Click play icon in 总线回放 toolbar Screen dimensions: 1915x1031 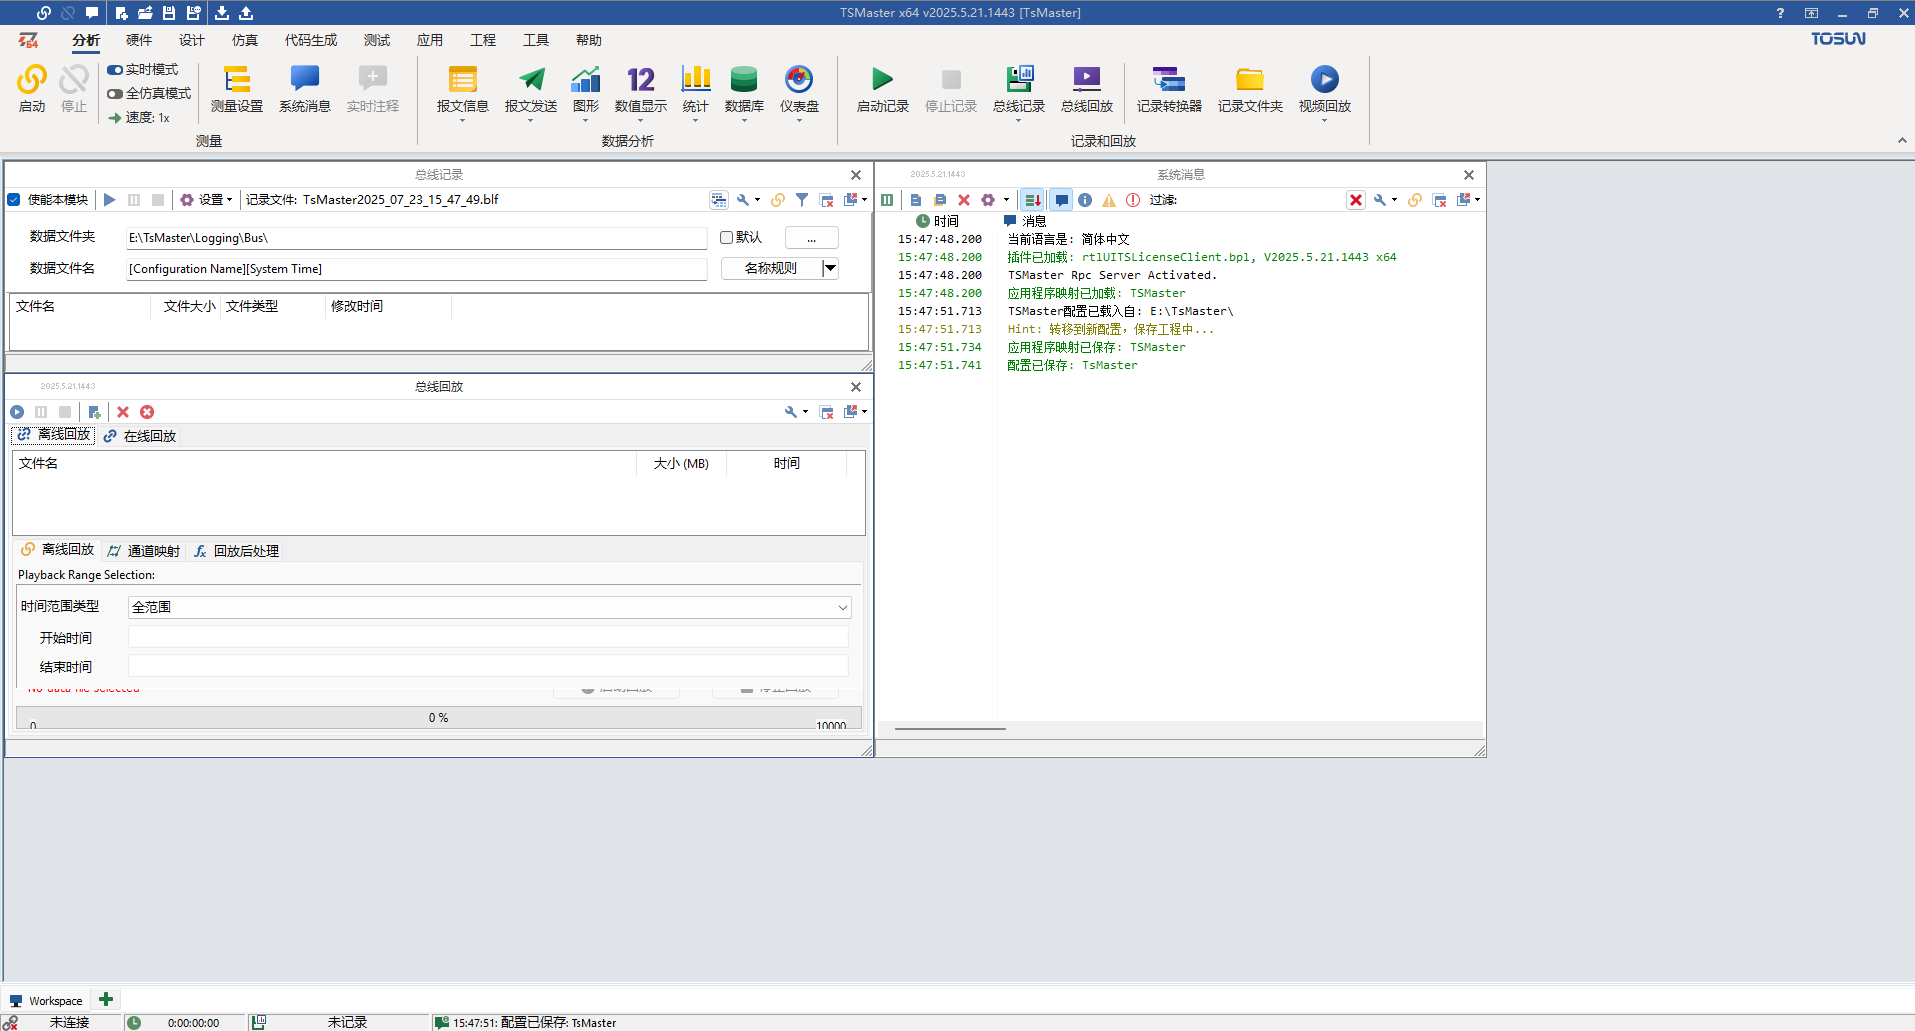(17, 412)
